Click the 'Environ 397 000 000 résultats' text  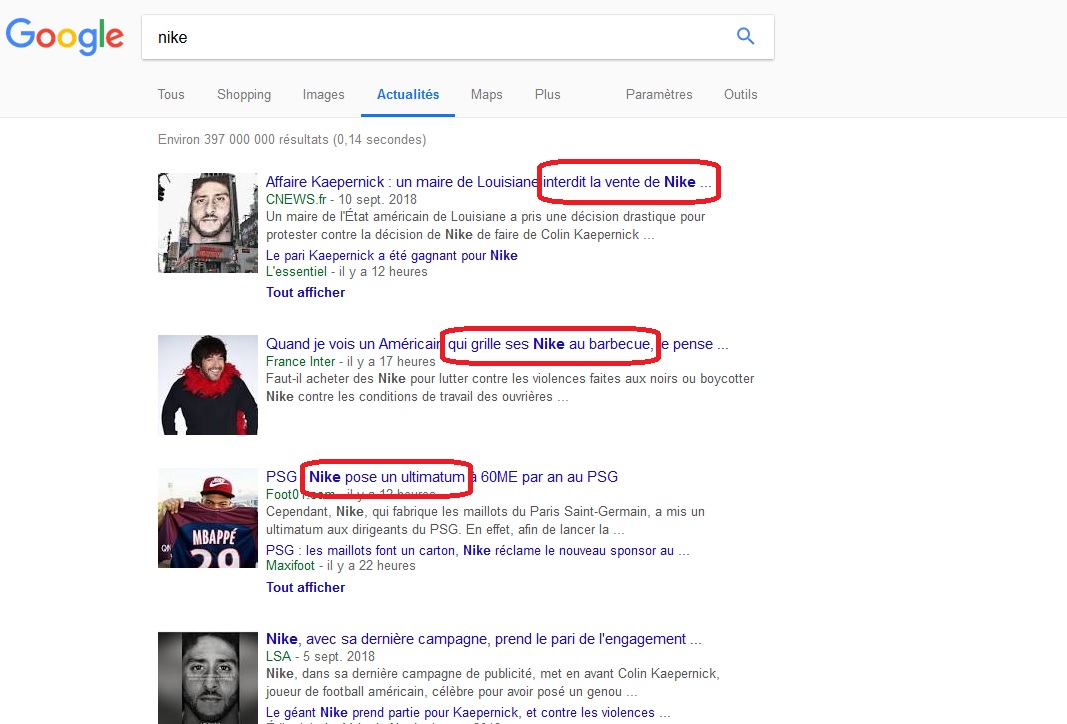pos(292,139)
